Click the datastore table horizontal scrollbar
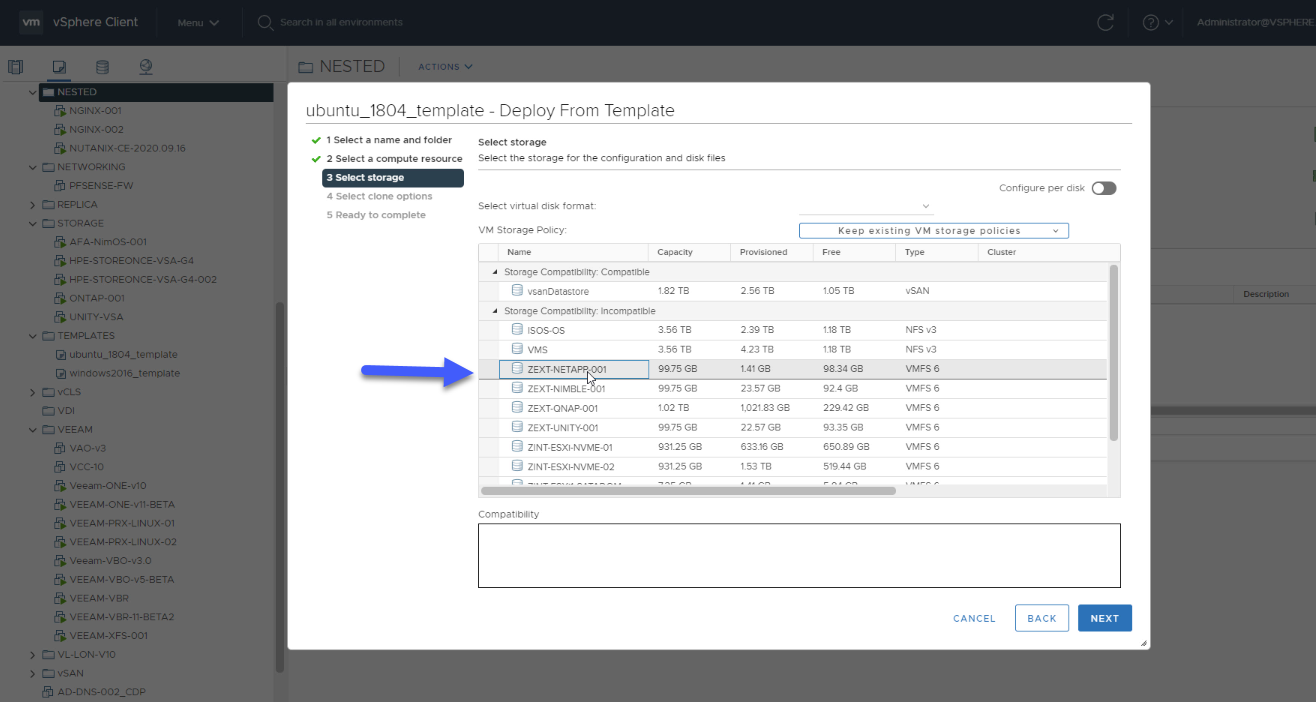The width and height of the screenshot is (1316, 702). (688, 491)
